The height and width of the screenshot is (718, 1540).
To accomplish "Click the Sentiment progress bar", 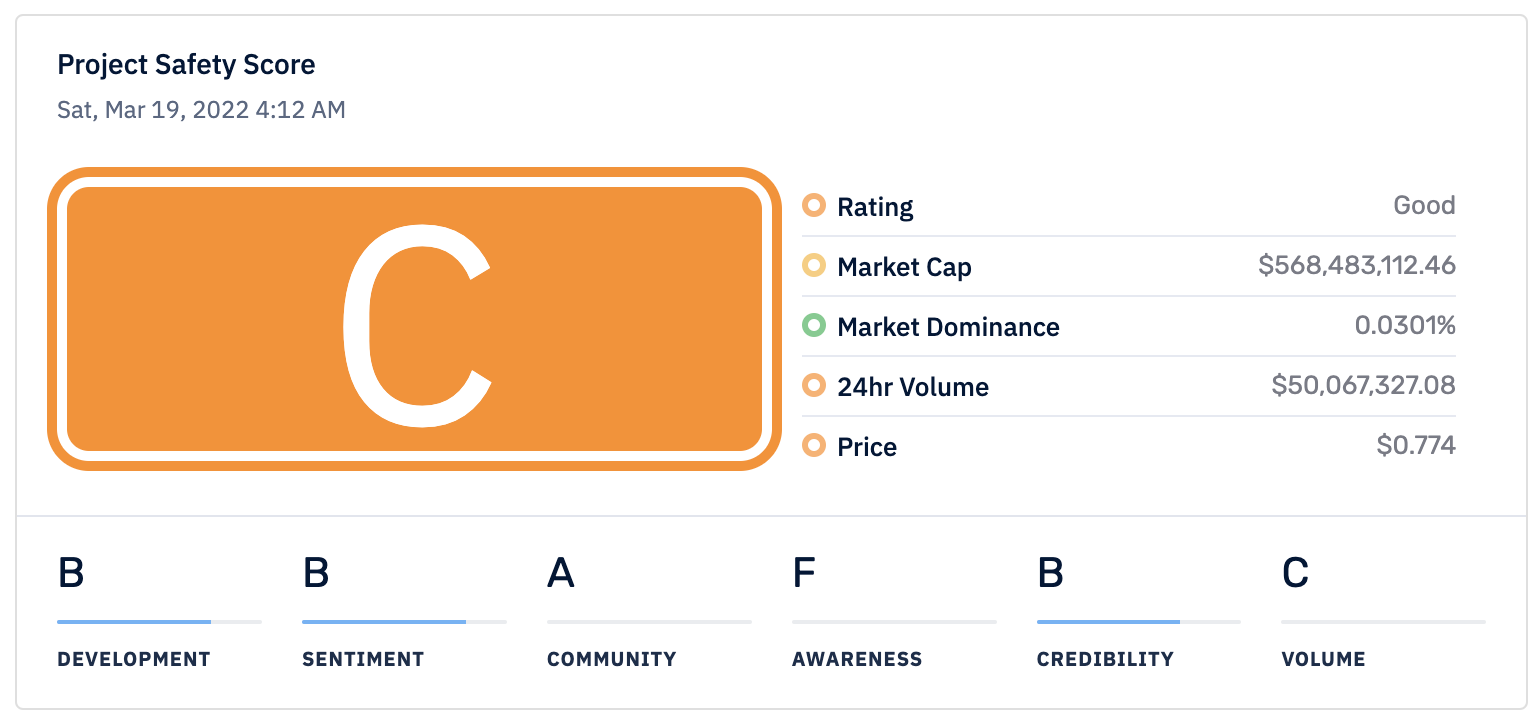I will coord(404,622).
